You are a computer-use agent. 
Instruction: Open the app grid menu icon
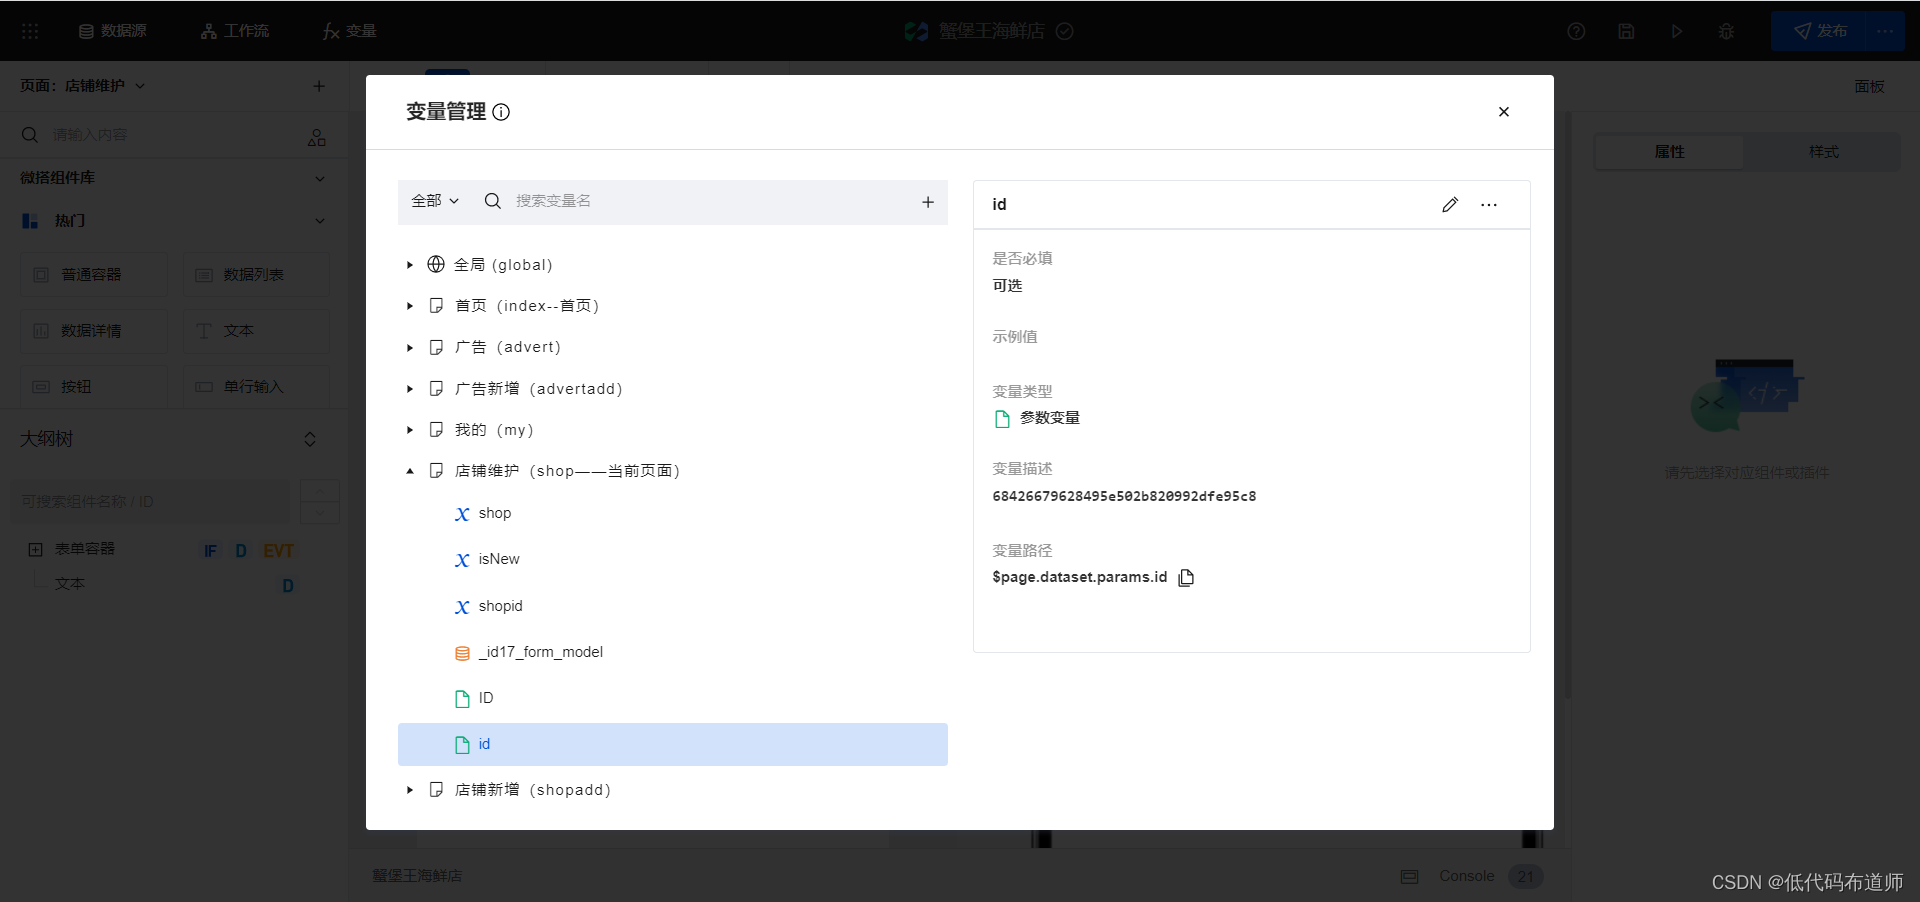tap(30, 31)
